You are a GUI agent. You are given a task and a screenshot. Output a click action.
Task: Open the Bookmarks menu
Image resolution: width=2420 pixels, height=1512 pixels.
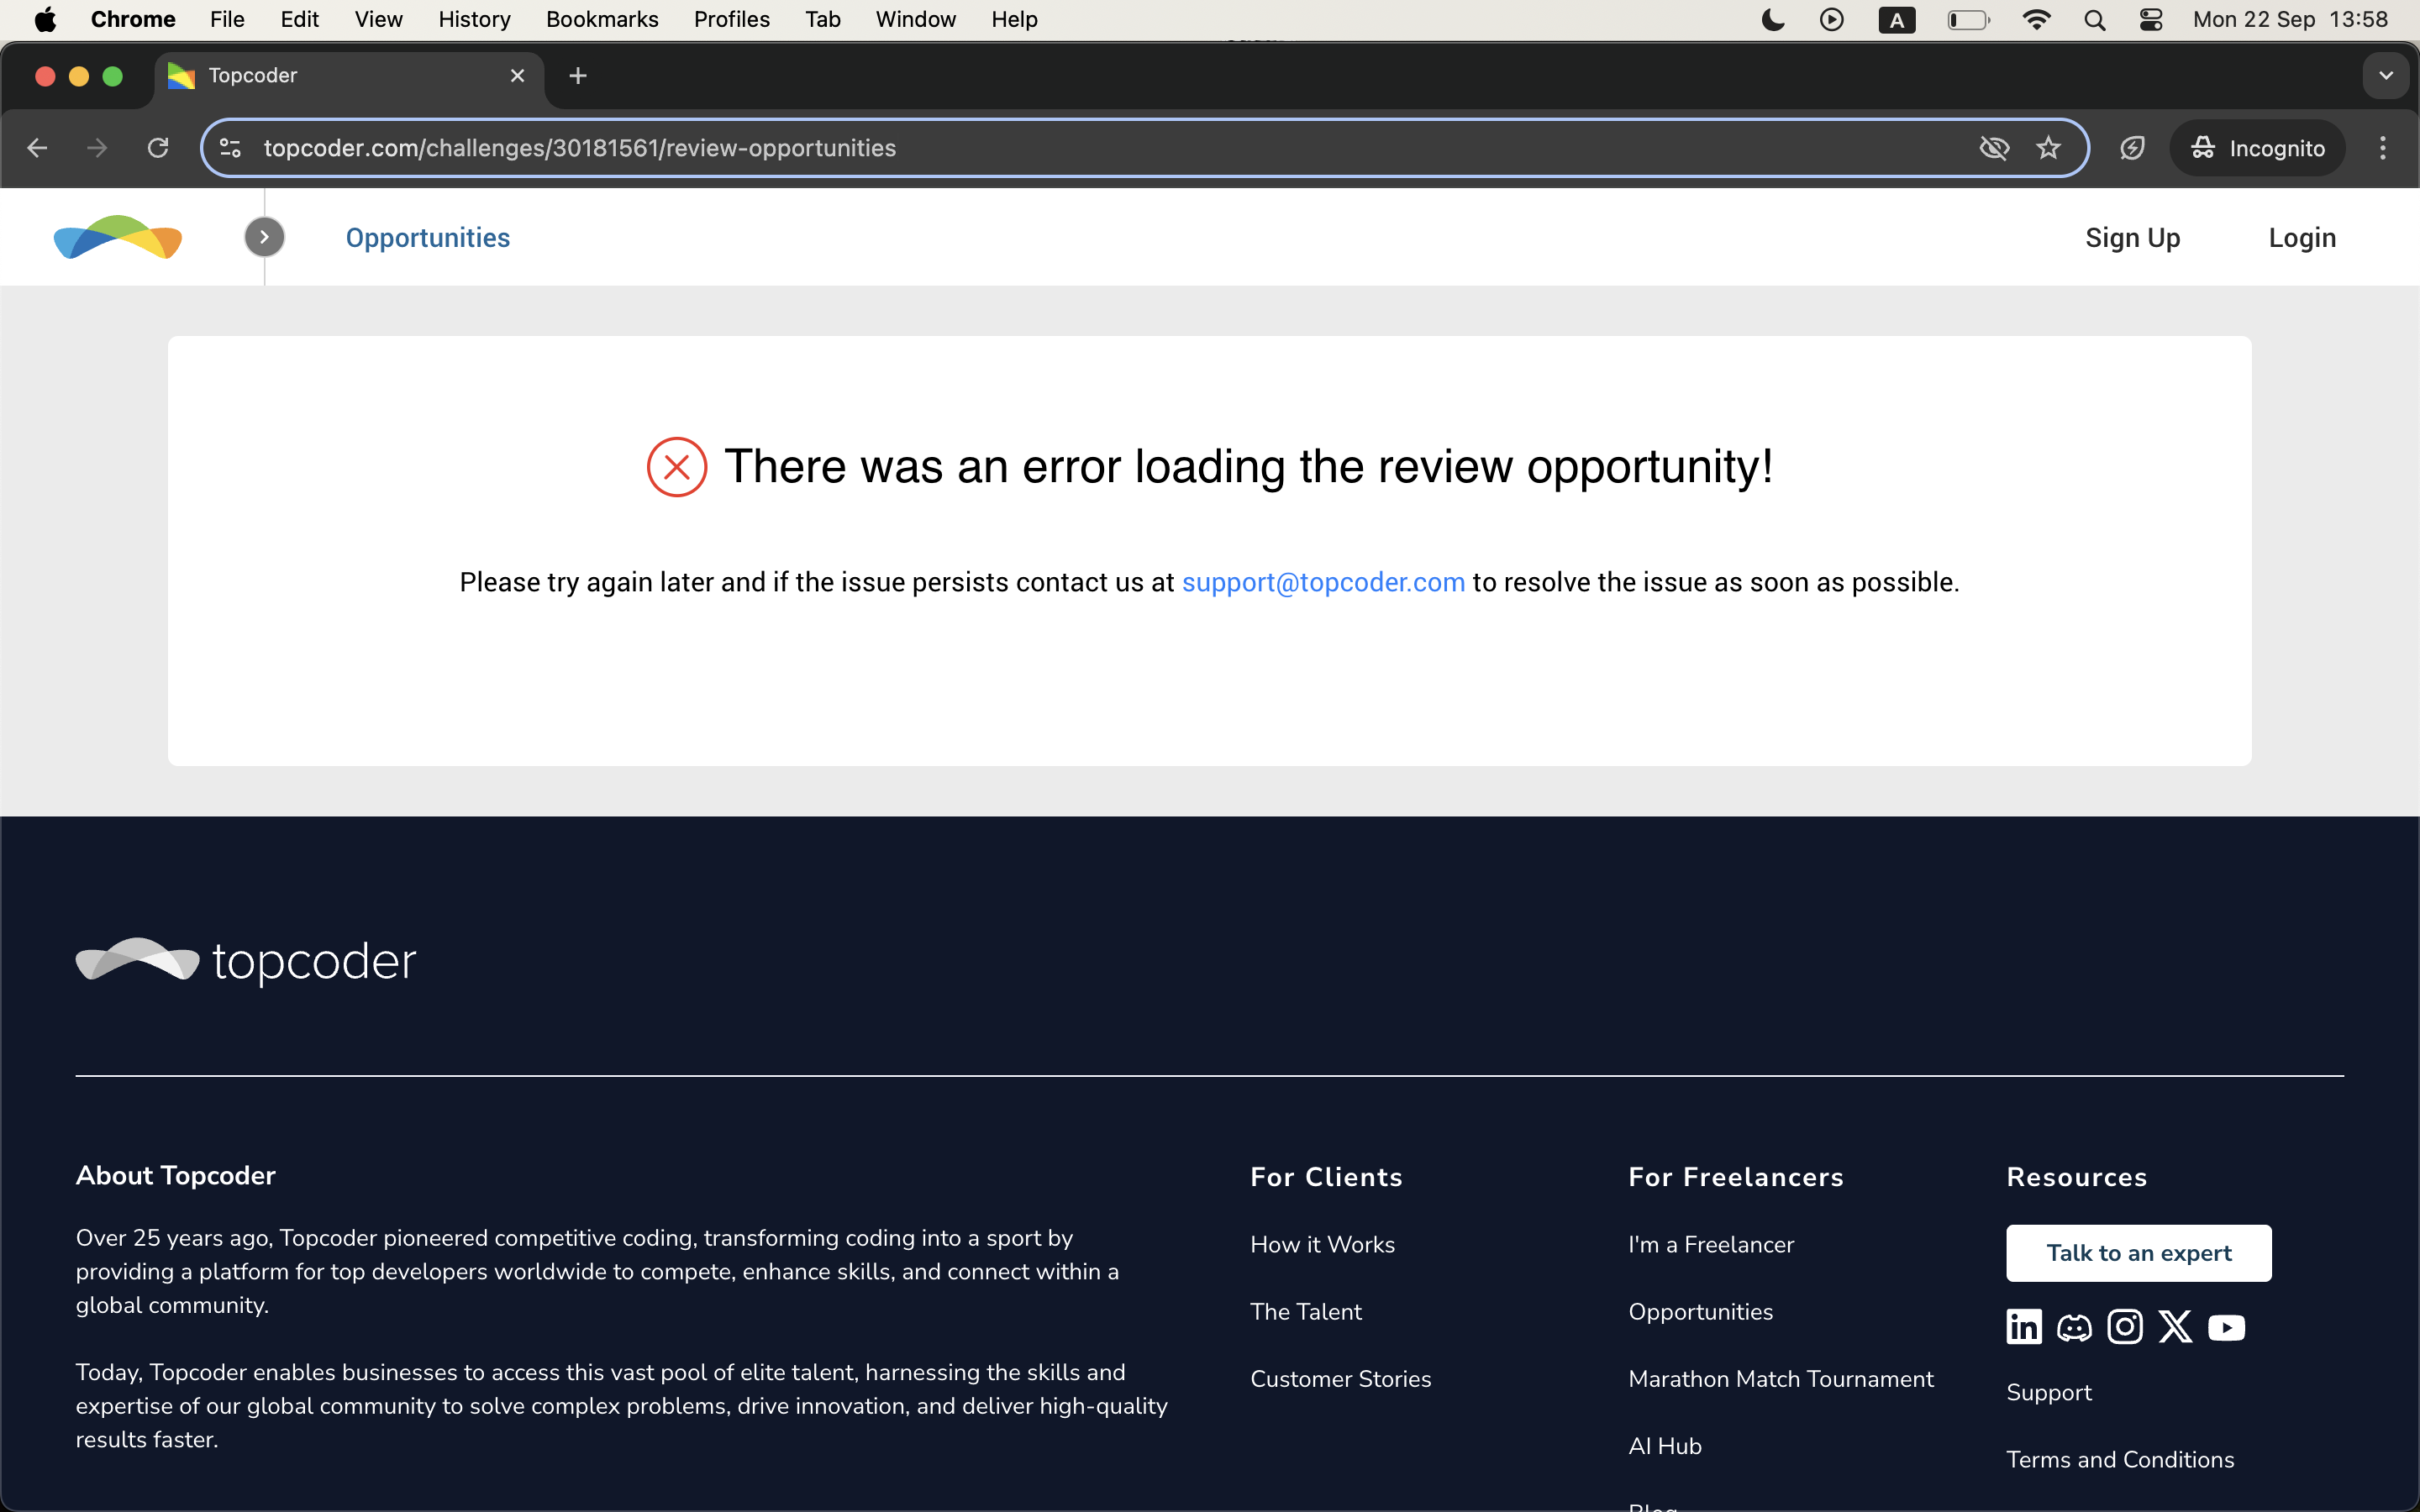click(x=602, y=19)
